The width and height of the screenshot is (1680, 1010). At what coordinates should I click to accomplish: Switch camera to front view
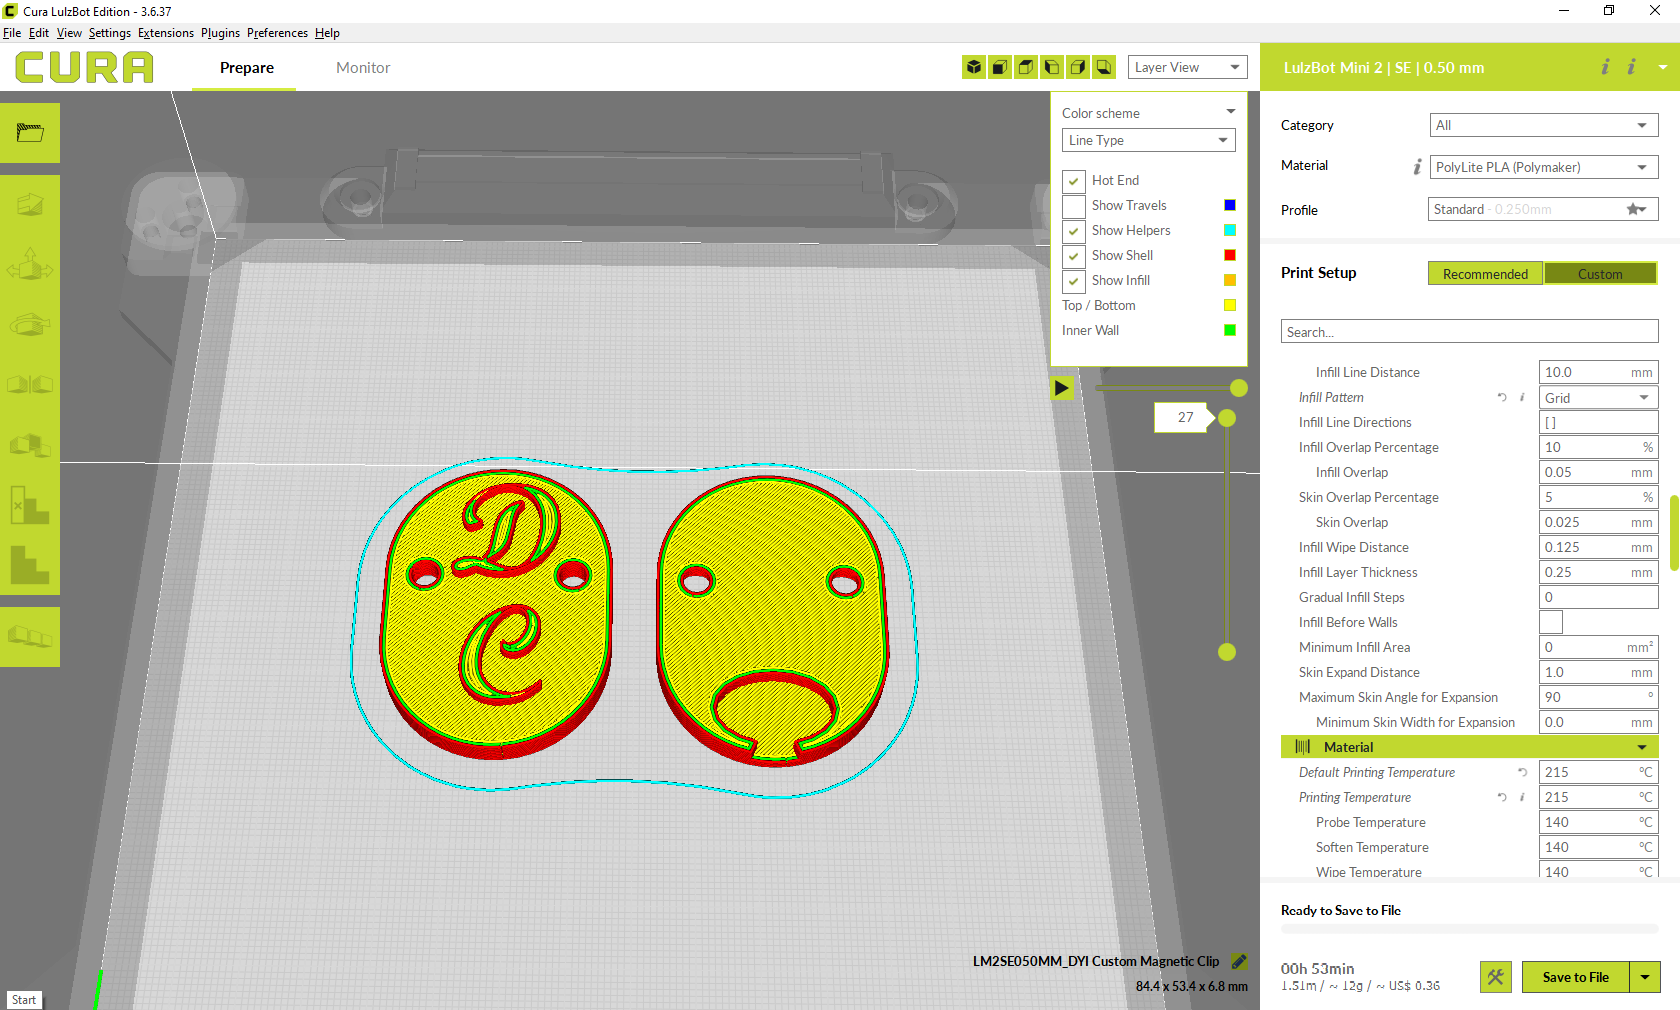(x=1000, y=67)
